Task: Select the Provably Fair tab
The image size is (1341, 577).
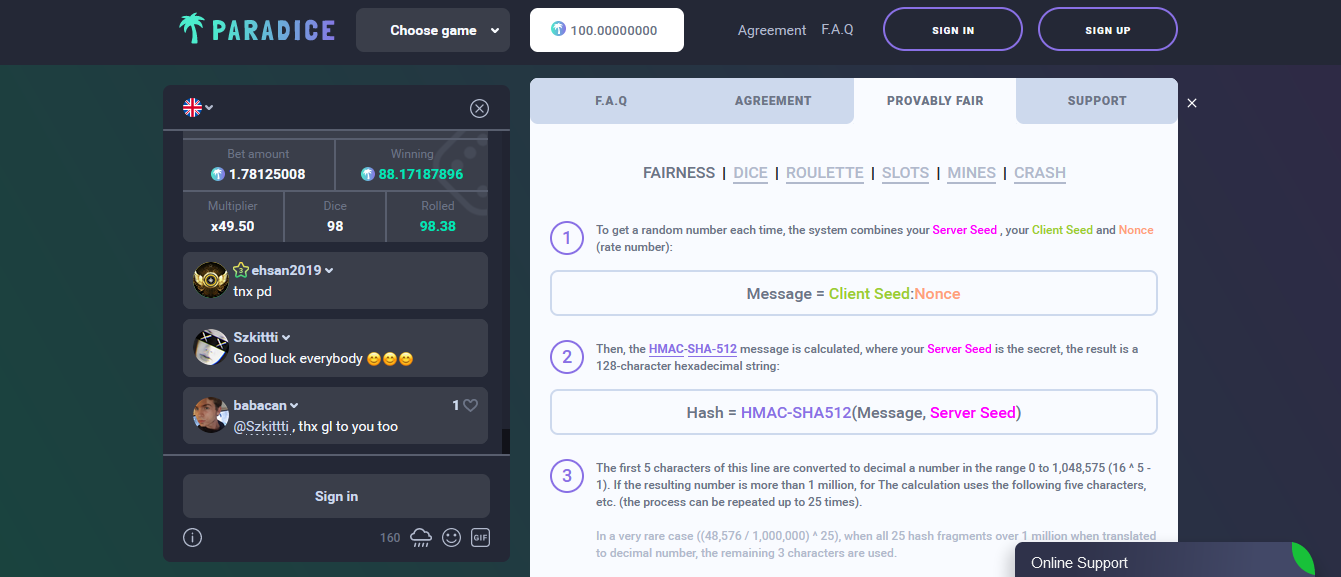Action: [x=935, y=101]
